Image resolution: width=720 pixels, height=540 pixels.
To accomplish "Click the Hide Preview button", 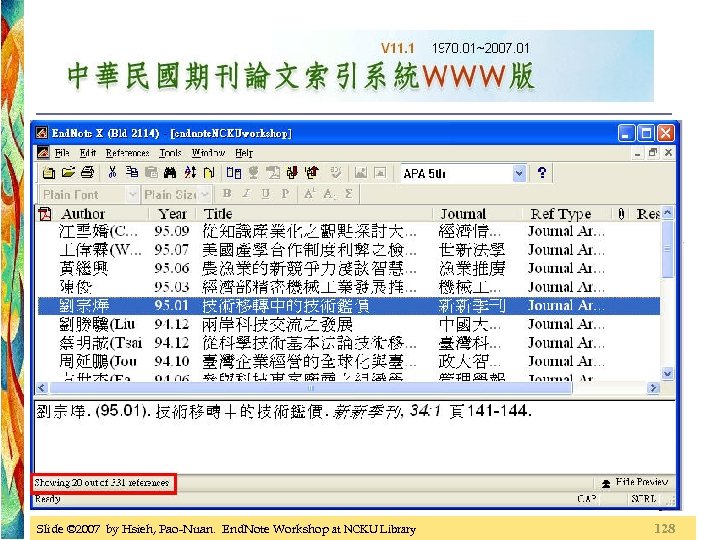I will click(x=636, y=482).
